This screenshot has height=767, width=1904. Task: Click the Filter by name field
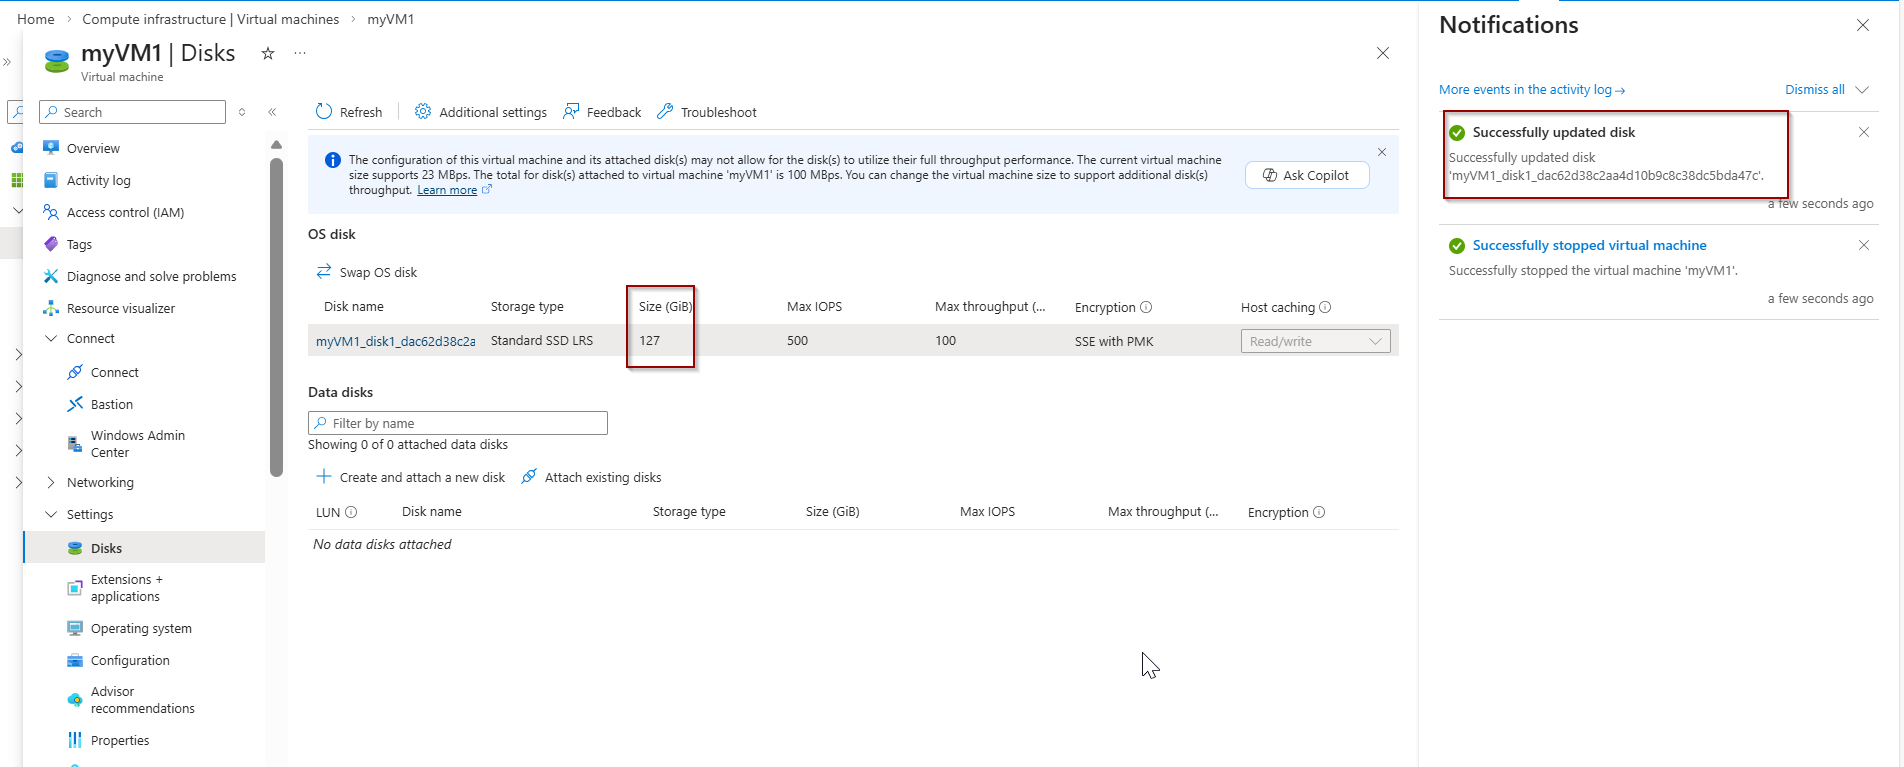pyautogui.click(x=458, y=423)
